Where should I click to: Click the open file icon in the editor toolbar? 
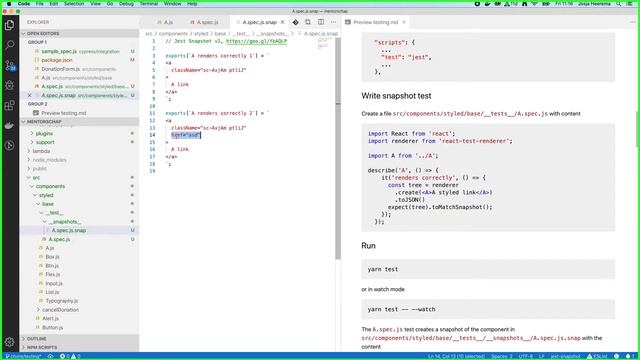click(x=308, y=22)
